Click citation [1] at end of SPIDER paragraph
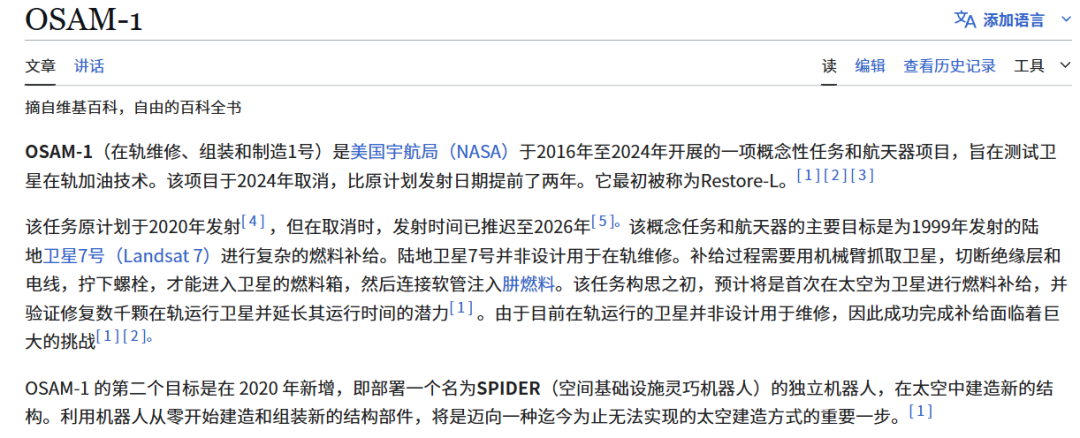 (x=920, y=411)
